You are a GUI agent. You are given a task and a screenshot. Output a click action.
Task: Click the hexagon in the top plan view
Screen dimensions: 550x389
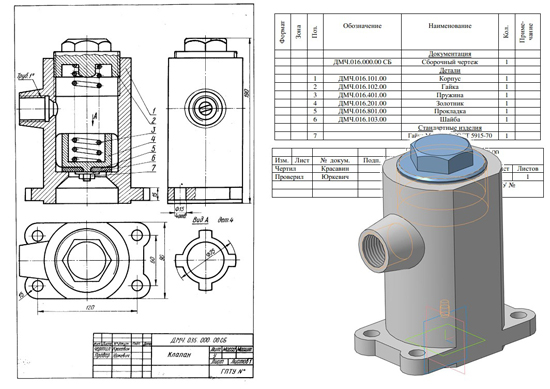click(87, 261)
